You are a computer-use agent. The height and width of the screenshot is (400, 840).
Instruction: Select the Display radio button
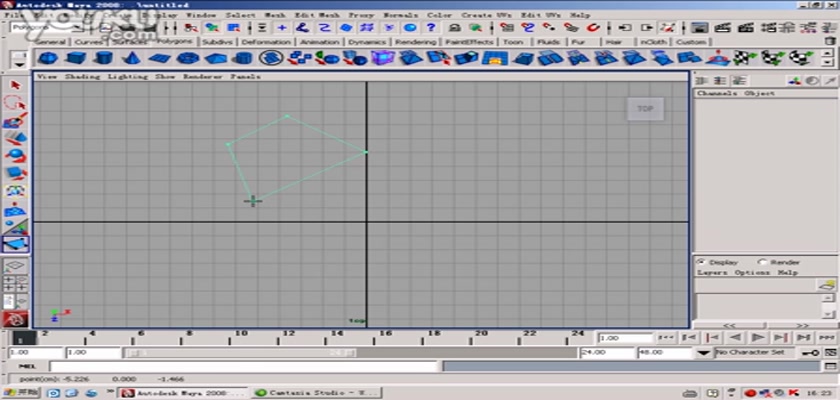(x=700, y=262)
